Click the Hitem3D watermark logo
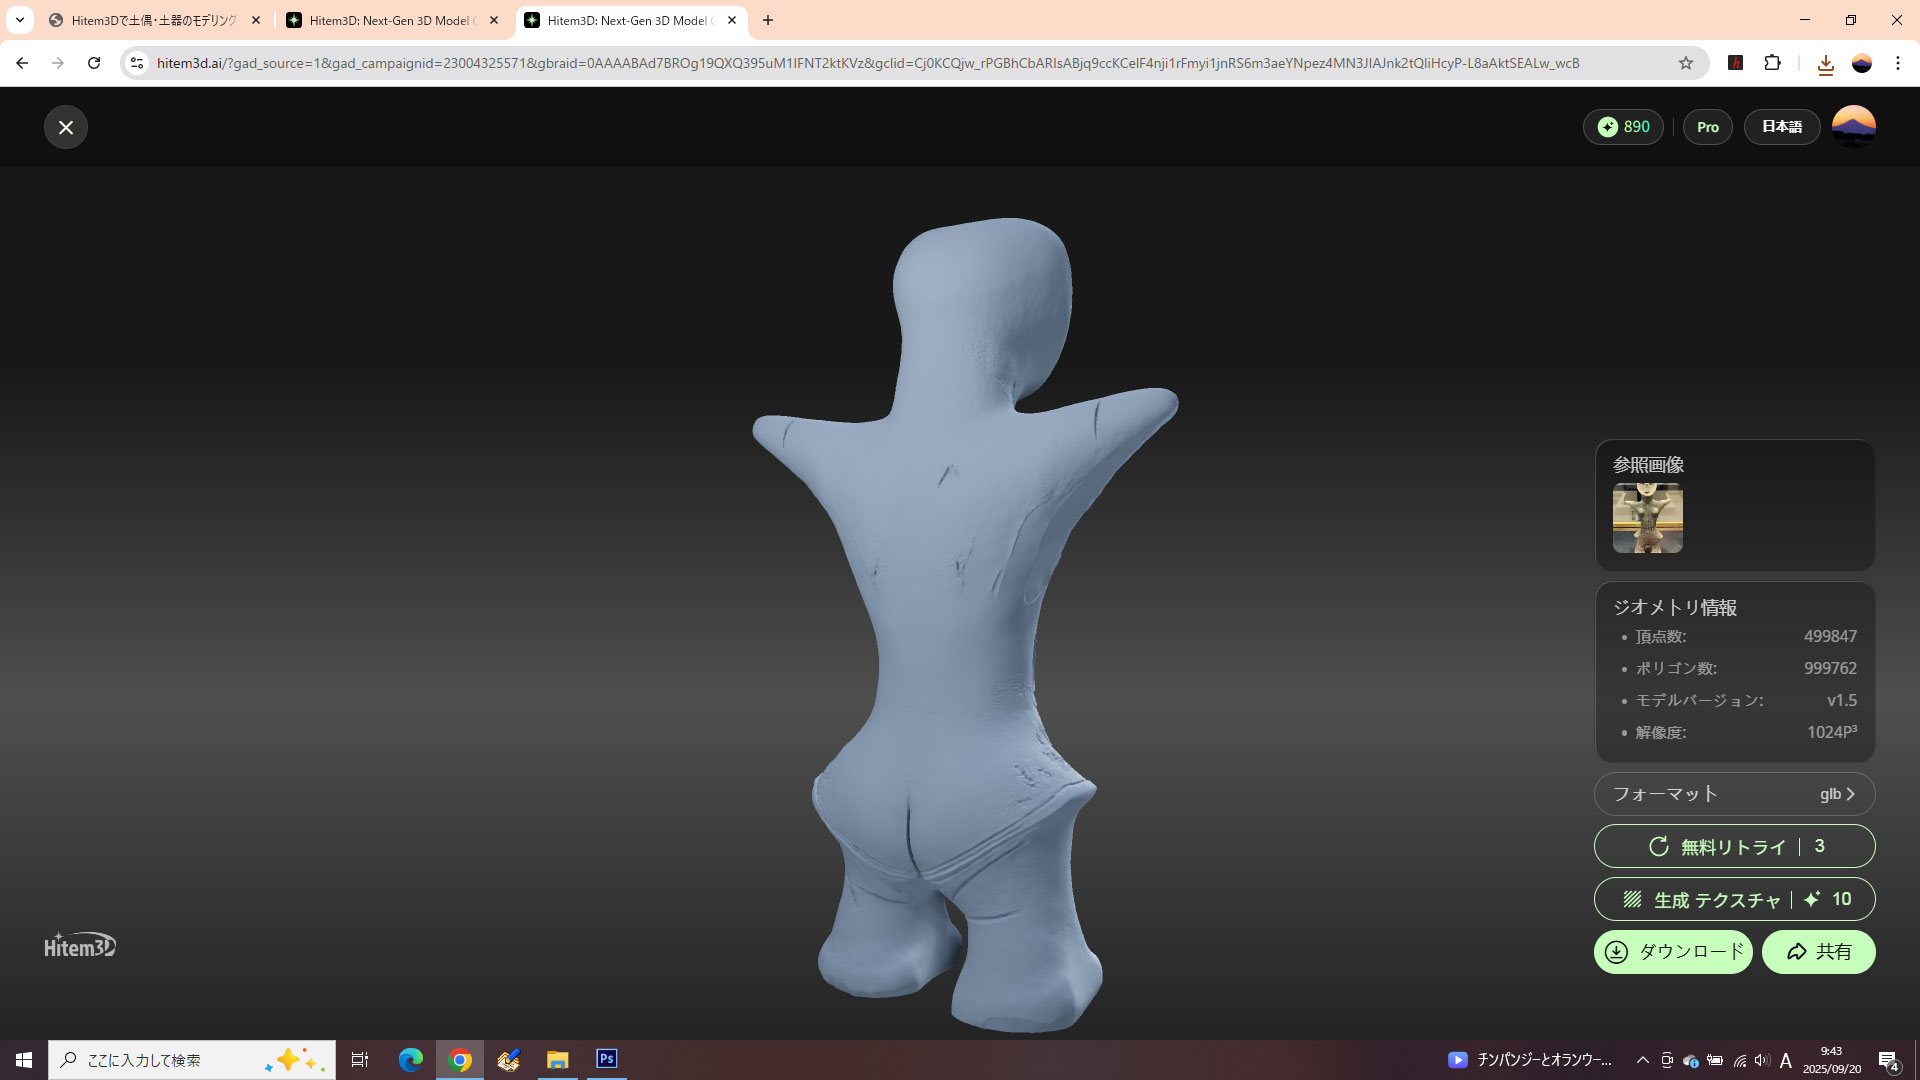The height and width of the screenshot is (1080, 1920). click(80, 945)
